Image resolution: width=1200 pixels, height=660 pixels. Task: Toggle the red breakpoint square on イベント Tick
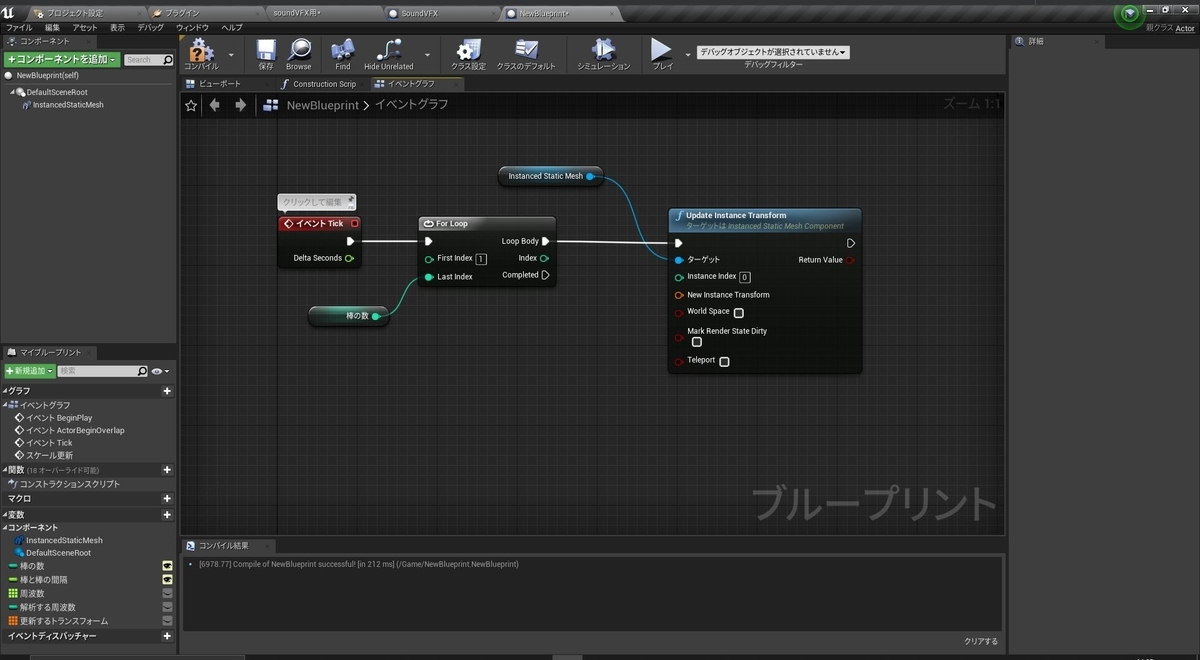354,224
